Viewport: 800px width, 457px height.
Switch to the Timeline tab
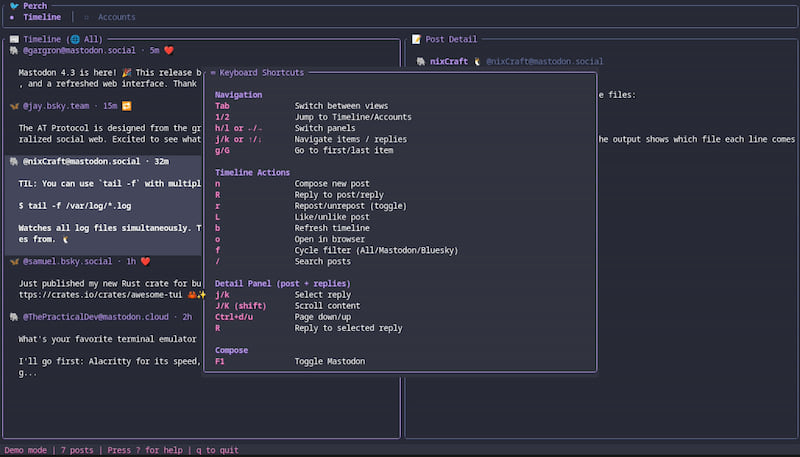pos(42,17)
